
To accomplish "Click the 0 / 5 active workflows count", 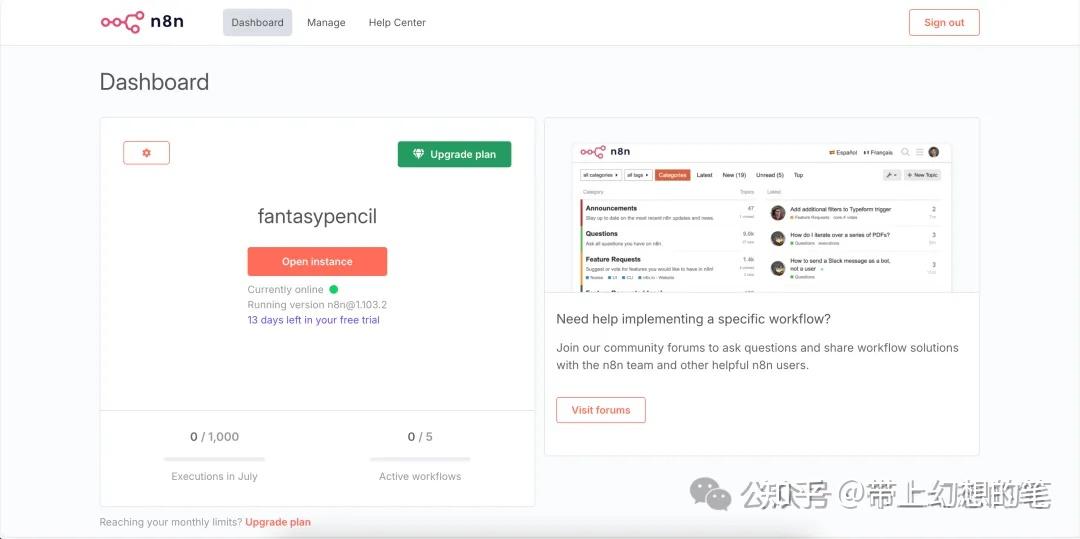I will pos(420,436).
